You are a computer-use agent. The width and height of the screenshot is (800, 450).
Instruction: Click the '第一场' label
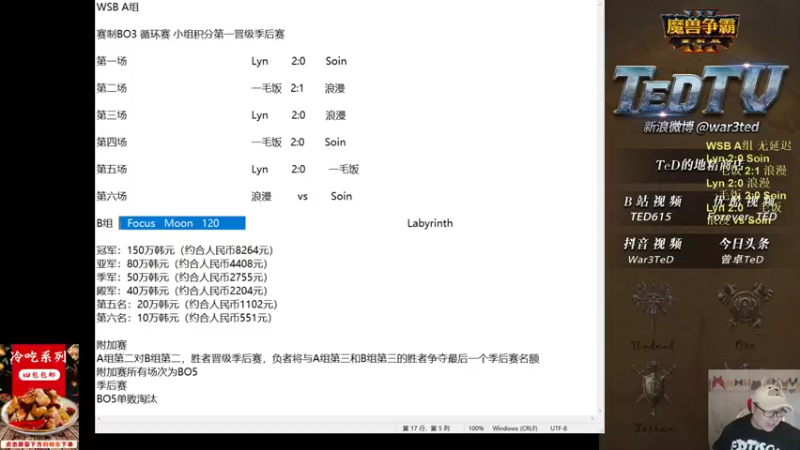(x=111, y=61)
